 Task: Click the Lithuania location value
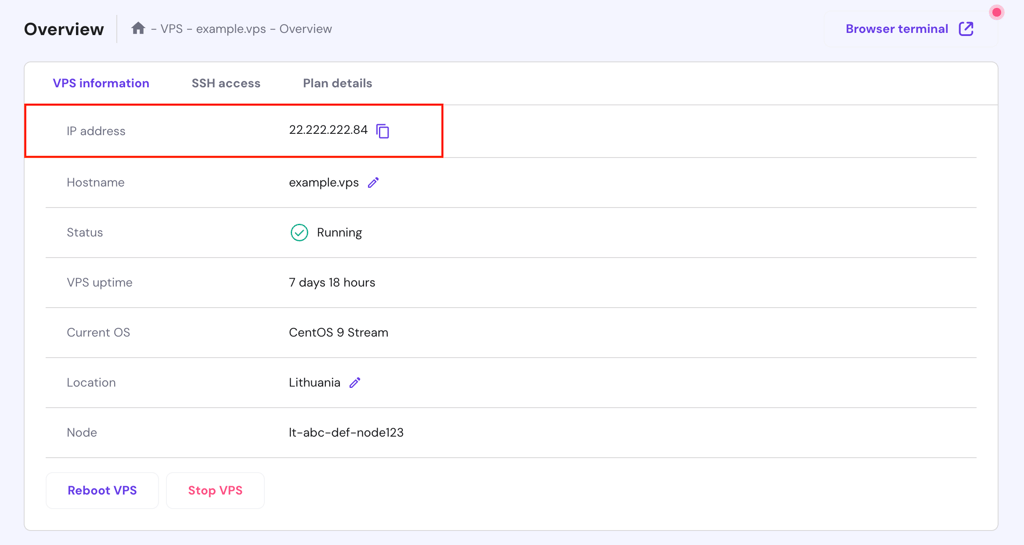point(315,382)
